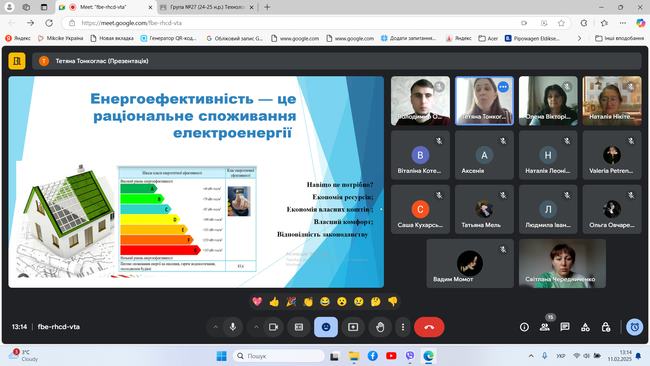
Task: Start presenting your screen
Action: tap(353, 327)
